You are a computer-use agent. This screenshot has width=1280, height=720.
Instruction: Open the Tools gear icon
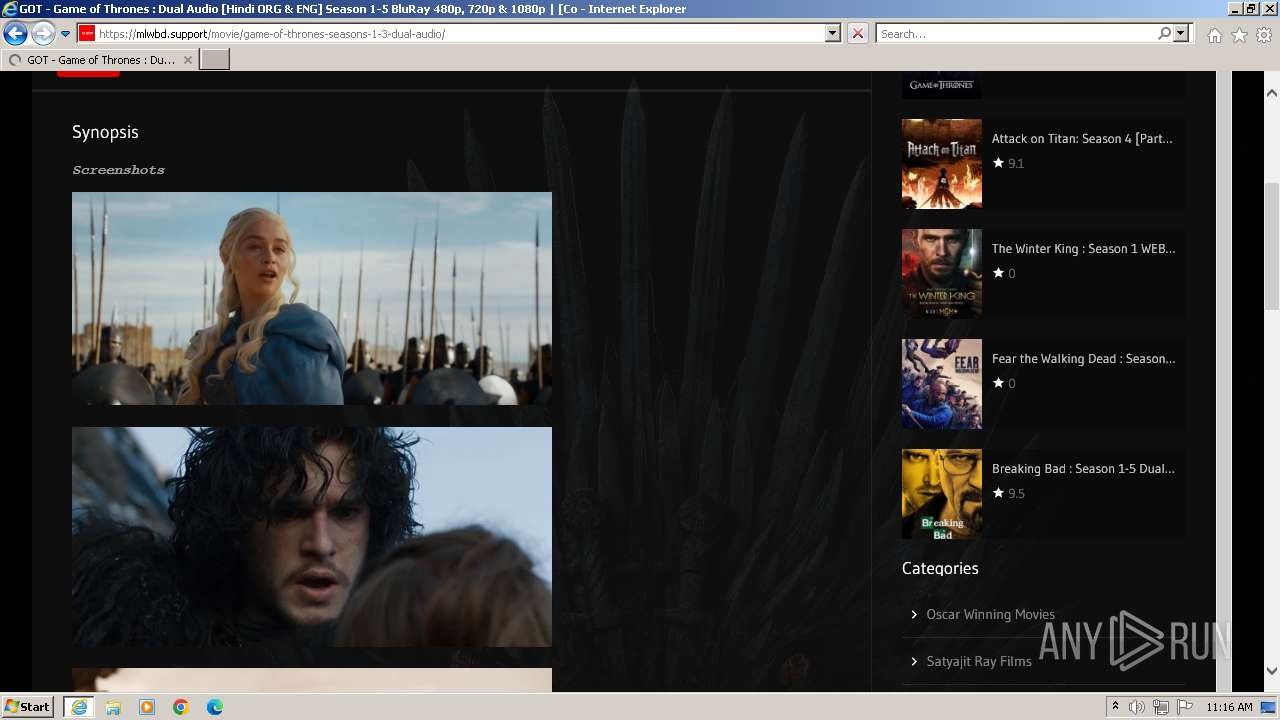pos(1264,35)
